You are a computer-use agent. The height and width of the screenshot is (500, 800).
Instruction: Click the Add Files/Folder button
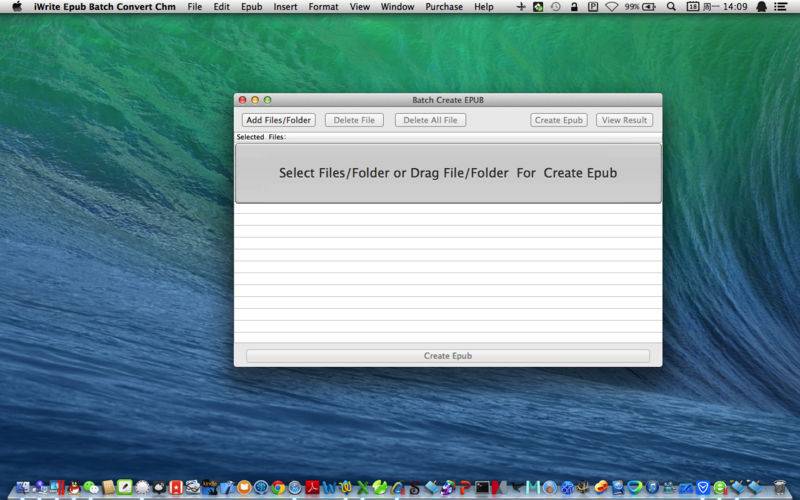279,120
